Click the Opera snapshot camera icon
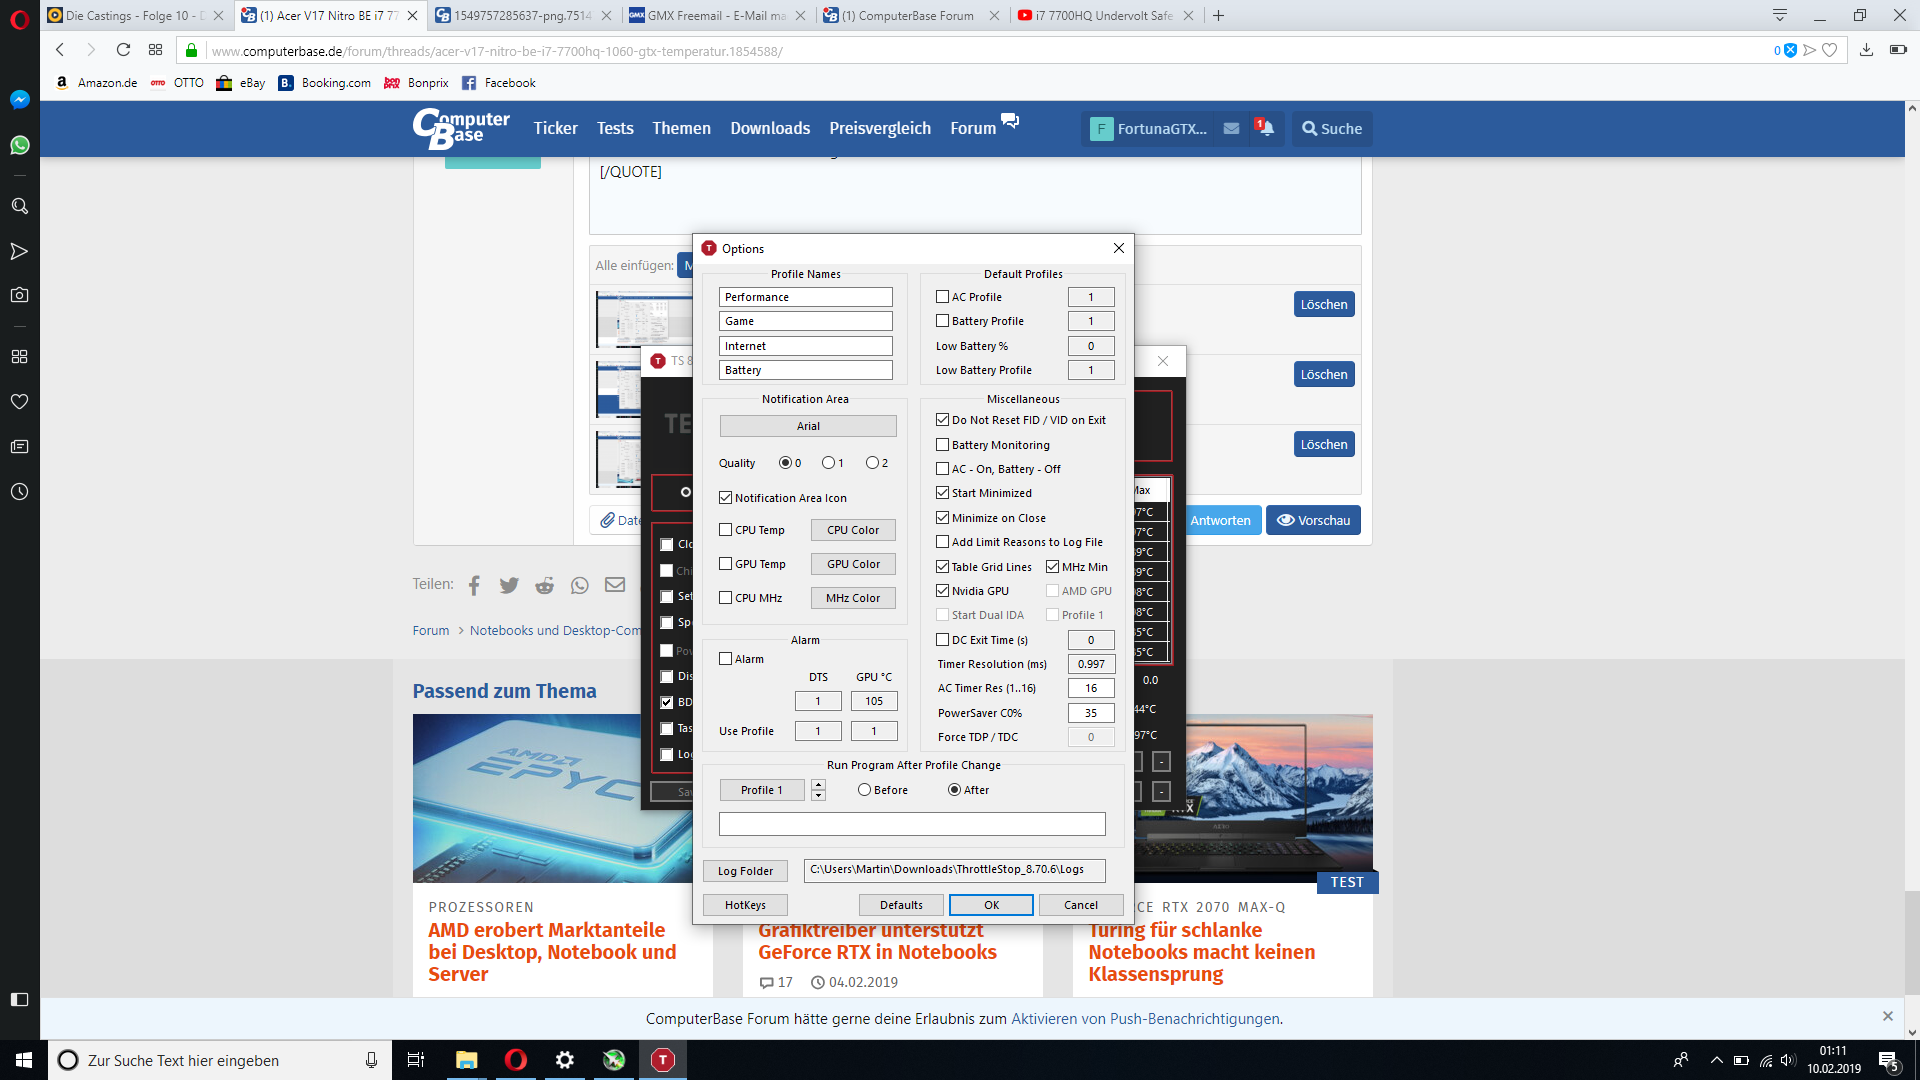Screen dimensions: 1920x1080 click(x=19, y=295)
